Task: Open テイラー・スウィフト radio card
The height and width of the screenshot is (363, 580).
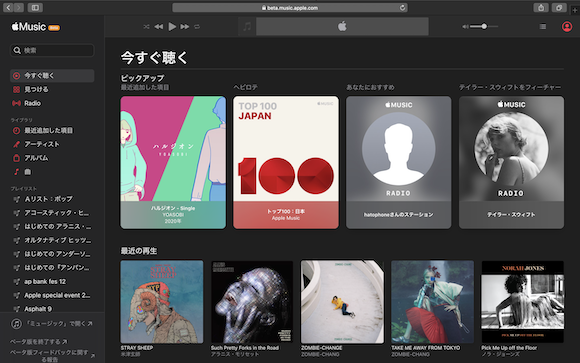Action: tap(512, 162)
